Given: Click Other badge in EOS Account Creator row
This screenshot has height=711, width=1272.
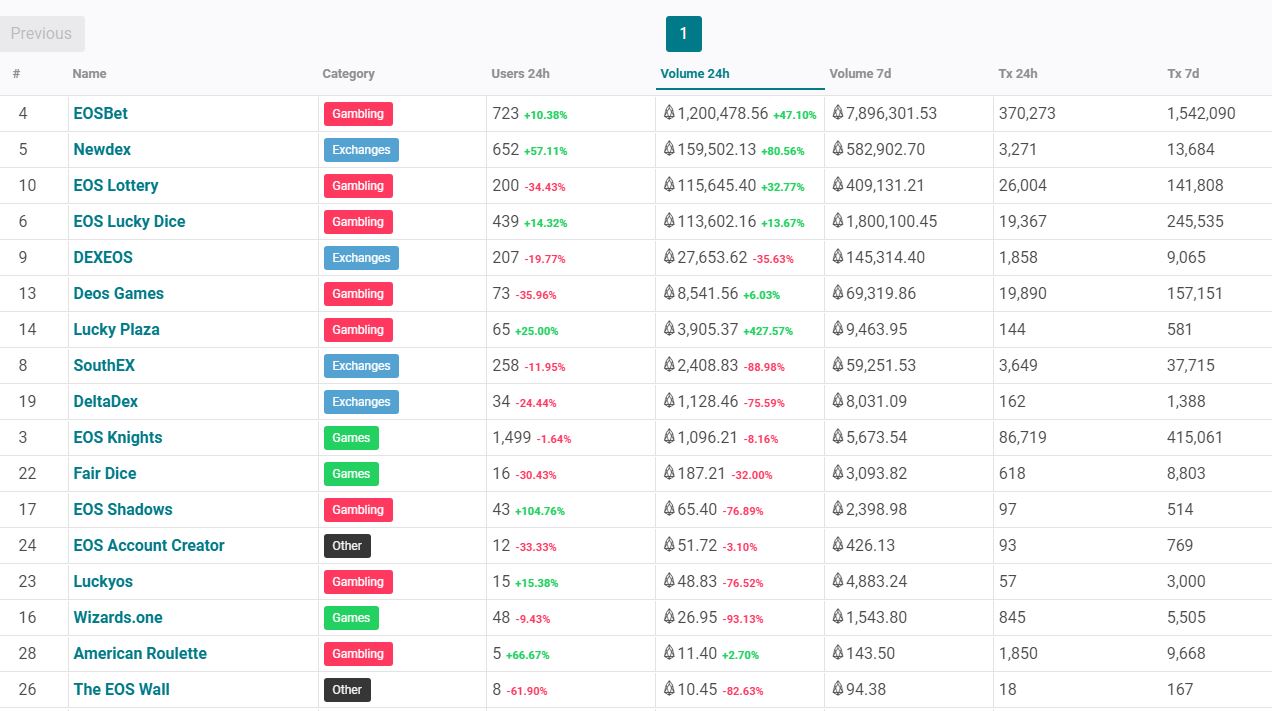Looking at the screenshot, I should click(347, 546).
